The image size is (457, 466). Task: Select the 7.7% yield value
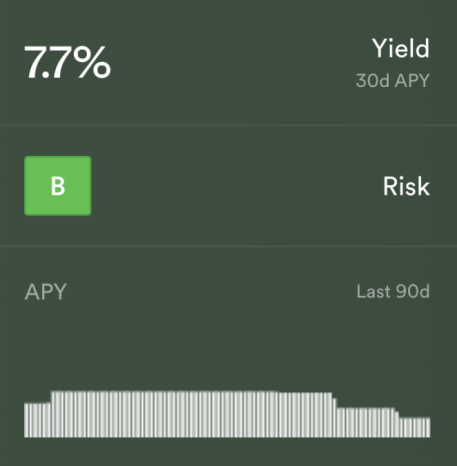click(68, 62)
